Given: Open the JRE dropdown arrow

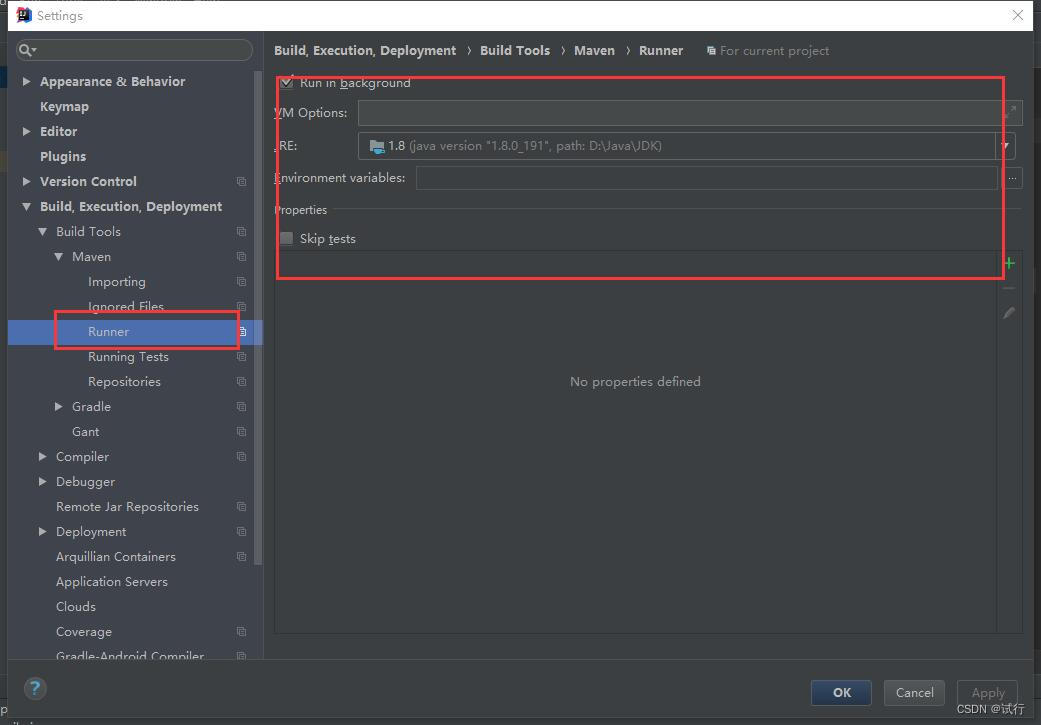Looking at the screenshot, I should [x=1006, y=146].
